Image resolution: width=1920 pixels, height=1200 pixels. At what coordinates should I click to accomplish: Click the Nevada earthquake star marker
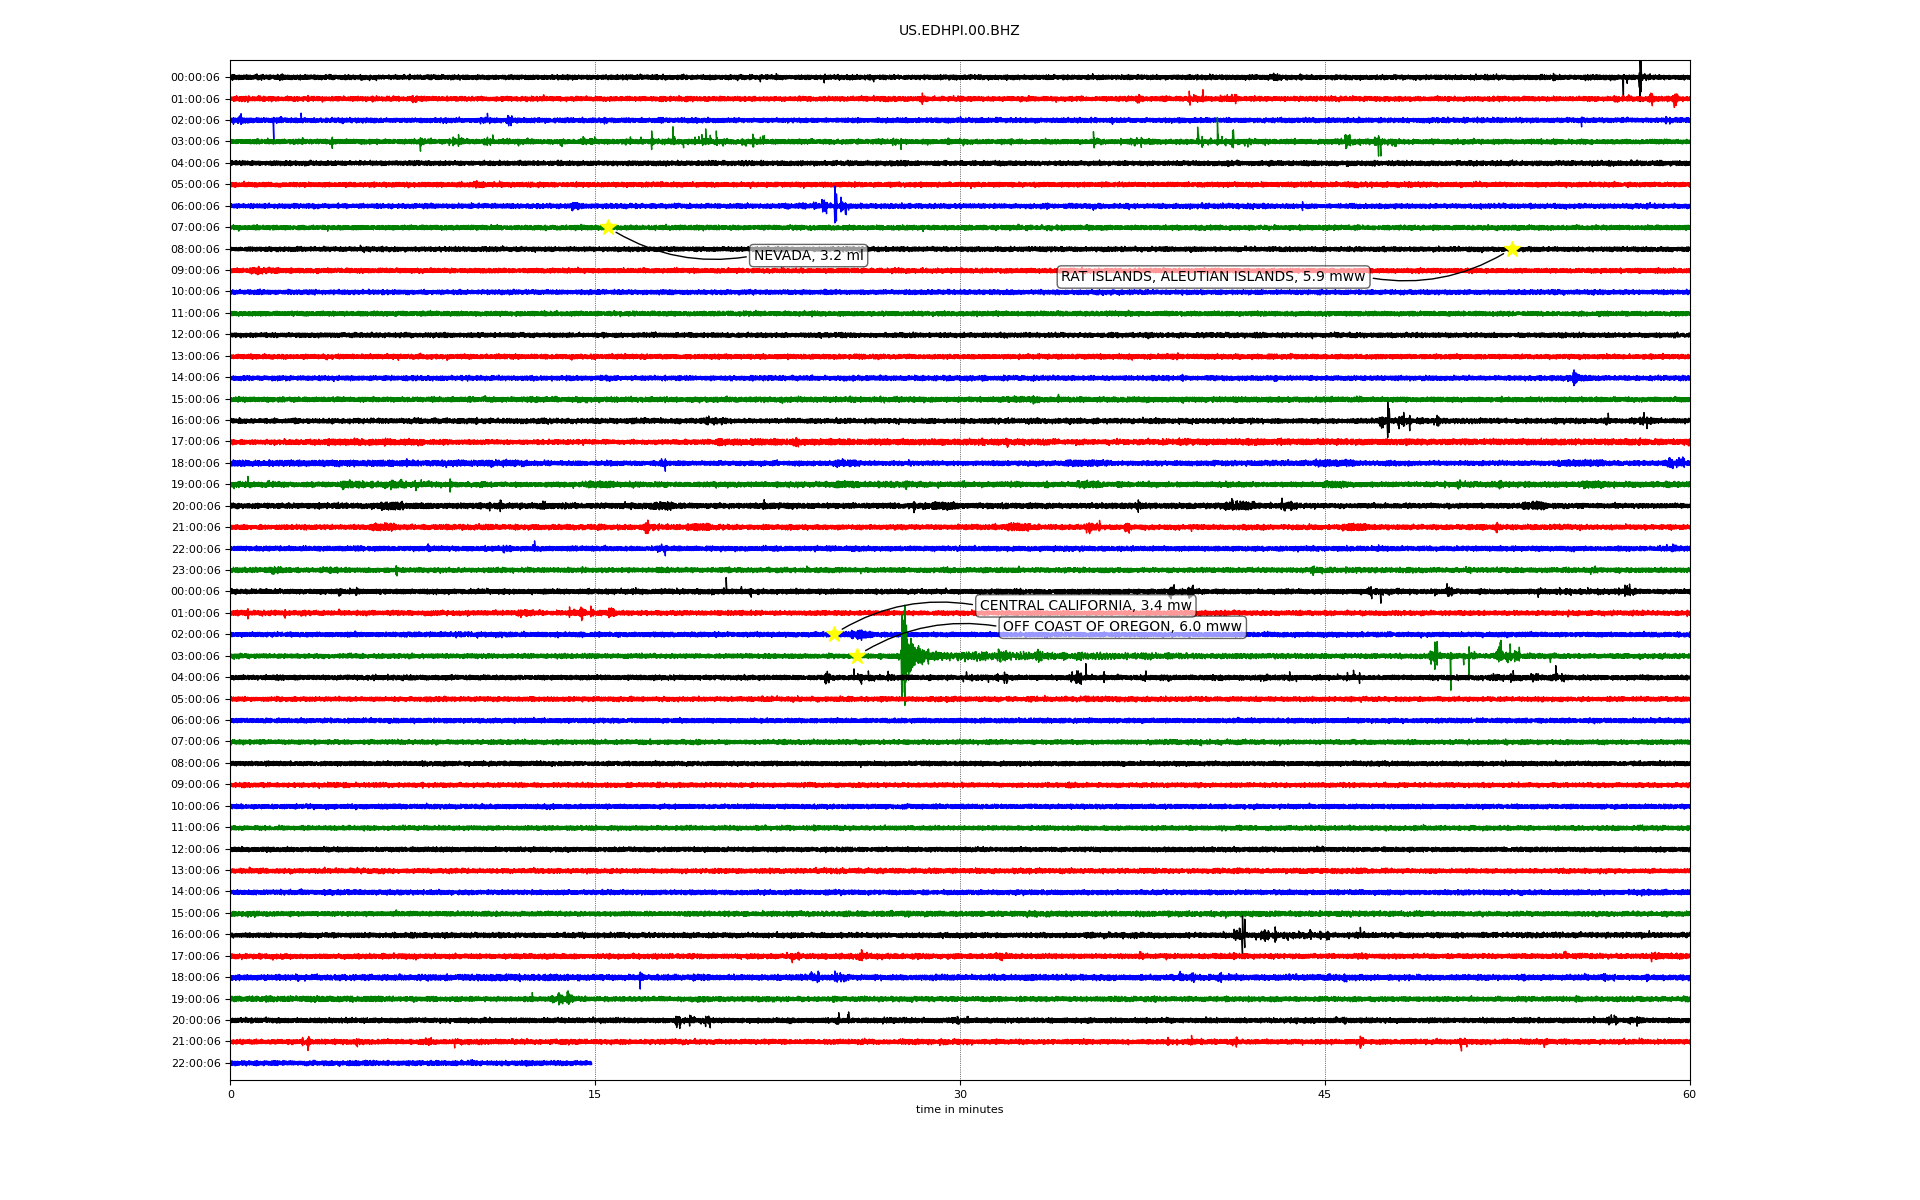(608, 227)
